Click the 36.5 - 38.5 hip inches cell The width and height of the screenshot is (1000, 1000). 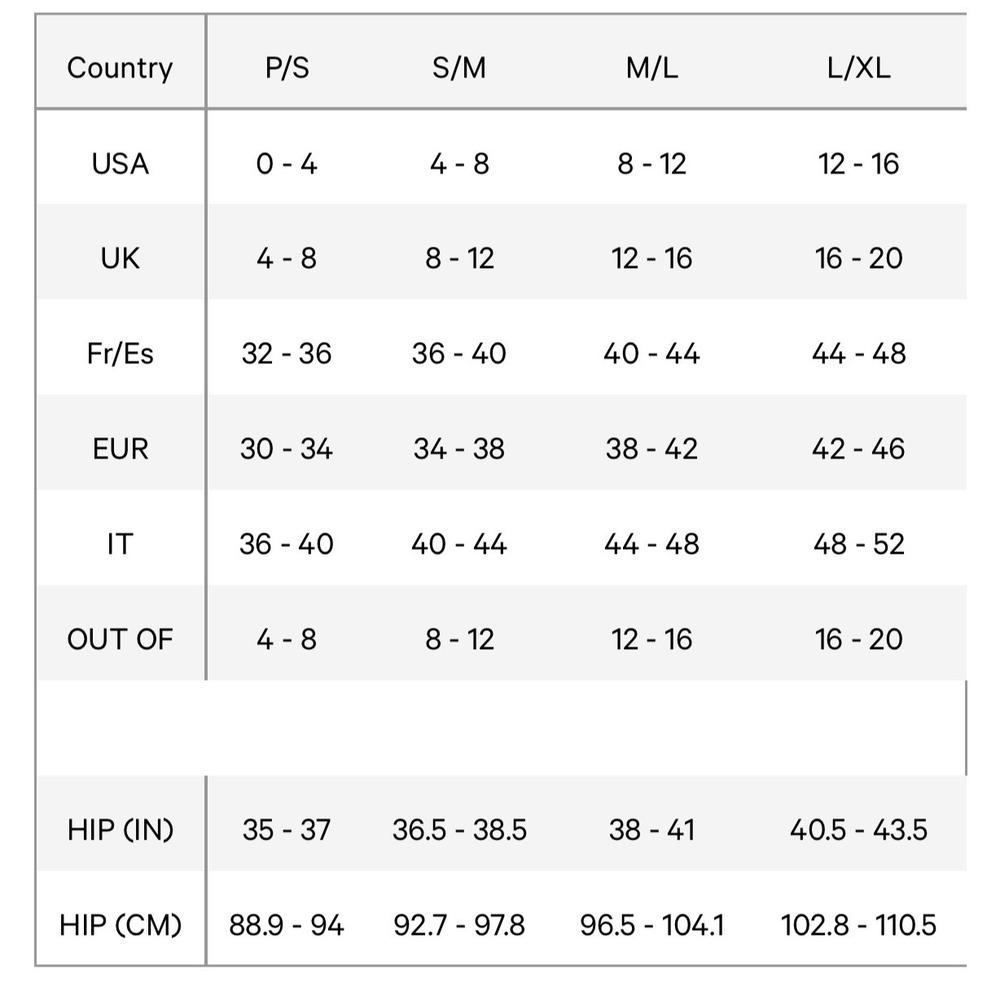click(459, 830)
